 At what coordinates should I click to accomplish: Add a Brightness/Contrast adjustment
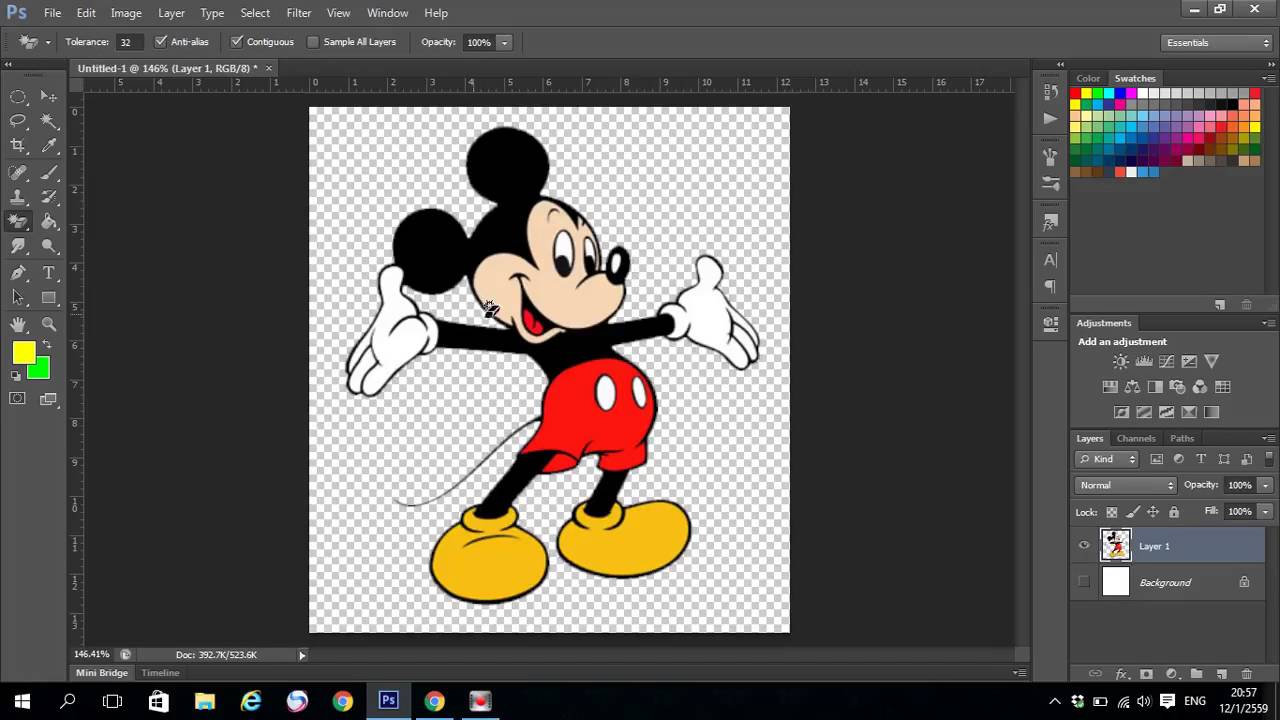click(x=1121, y=362)
